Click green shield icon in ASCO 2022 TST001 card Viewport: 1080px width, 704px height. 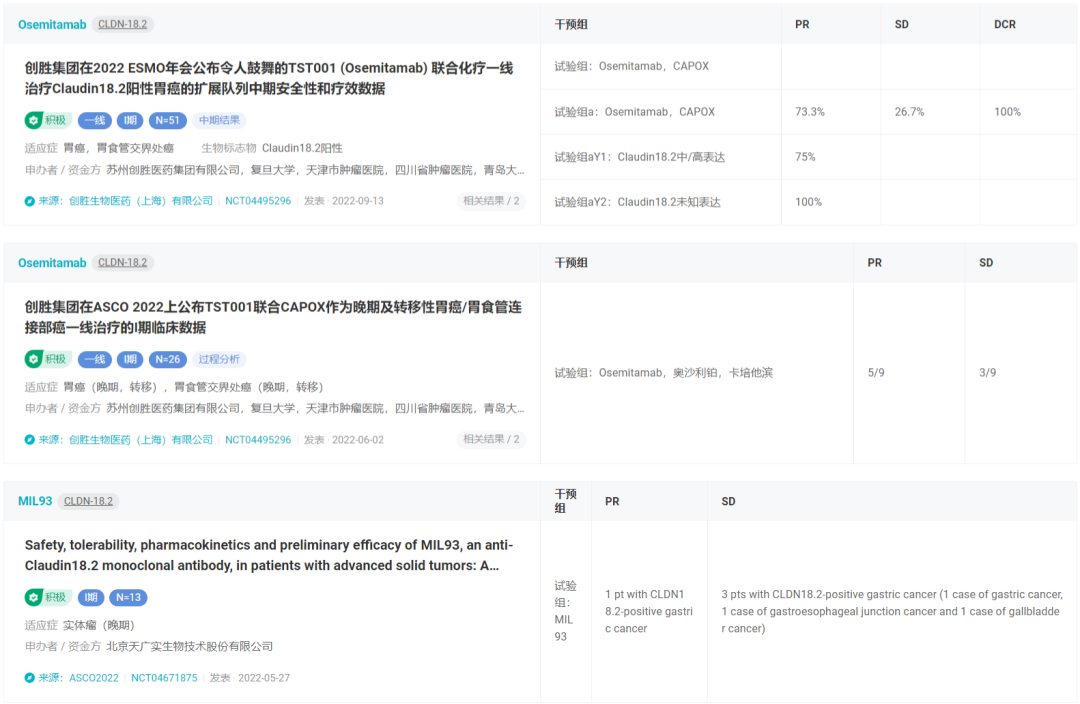point(34,359)
